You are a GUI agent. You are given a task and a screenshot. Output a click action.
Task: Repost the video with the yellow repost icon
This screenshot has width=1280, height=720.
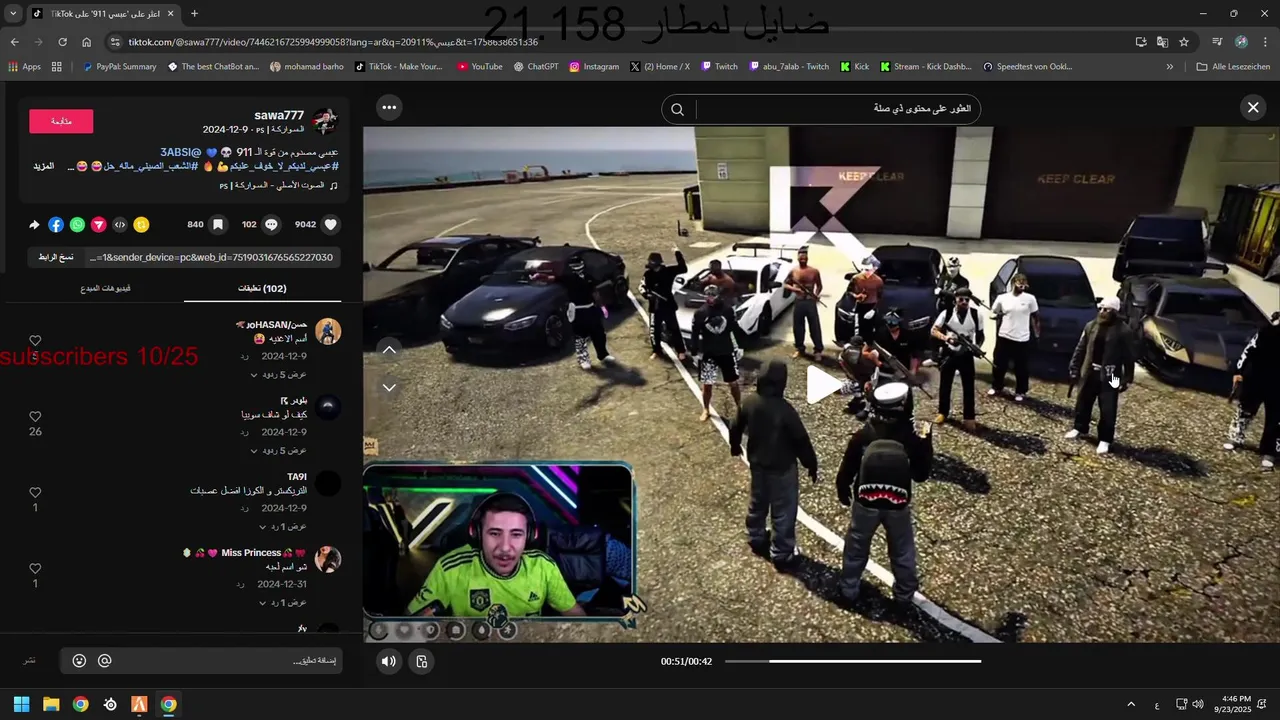(x=141, y=225)
